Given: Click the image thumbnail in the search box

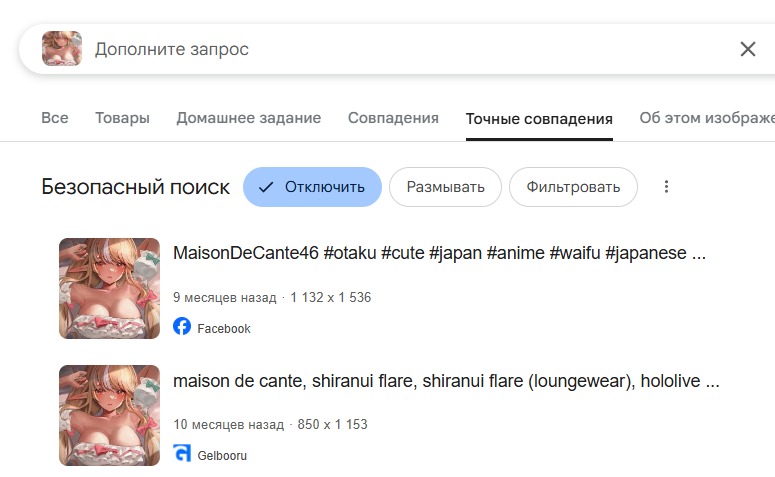Looking at the screenshot, I should pyautogui.click(x=62, y=49).
